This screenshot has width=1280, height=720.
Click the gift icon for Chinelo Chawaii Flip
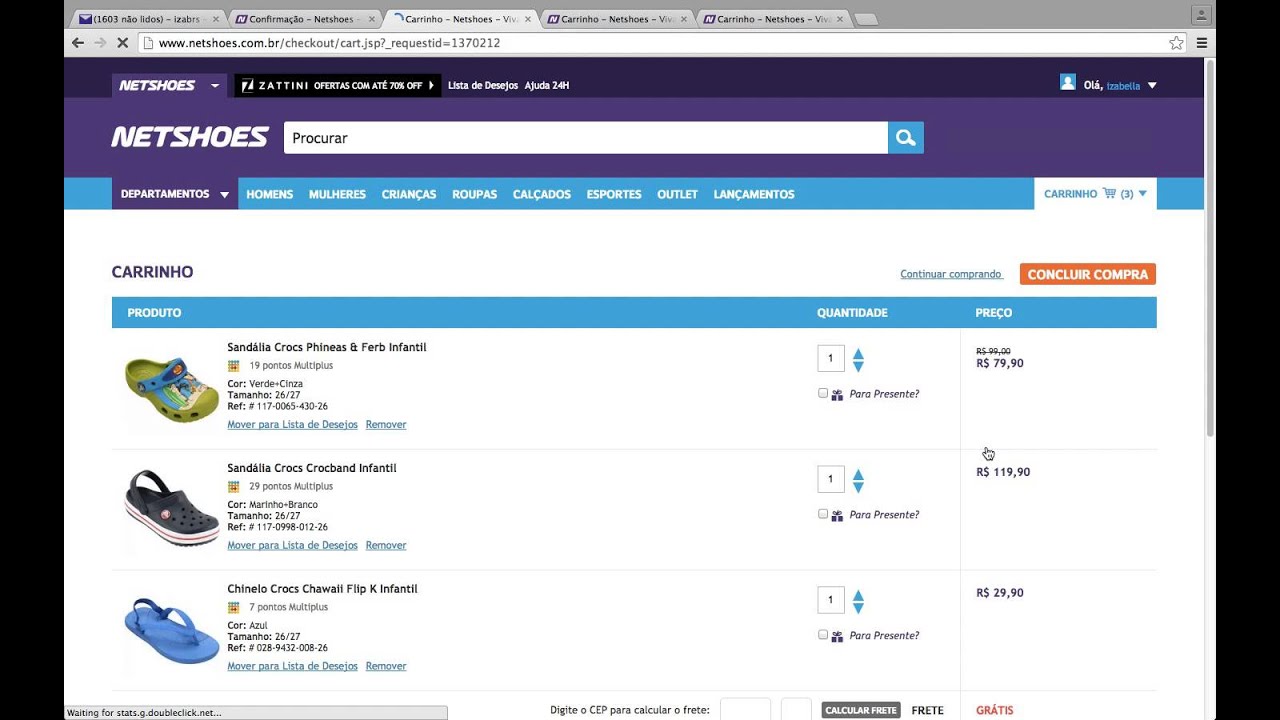[837, 637]
